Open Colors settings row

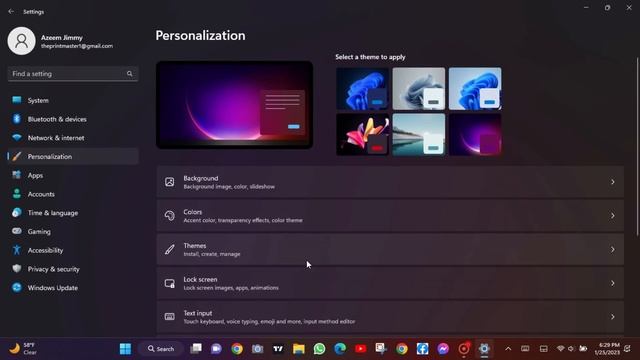(x=390, y=216)
